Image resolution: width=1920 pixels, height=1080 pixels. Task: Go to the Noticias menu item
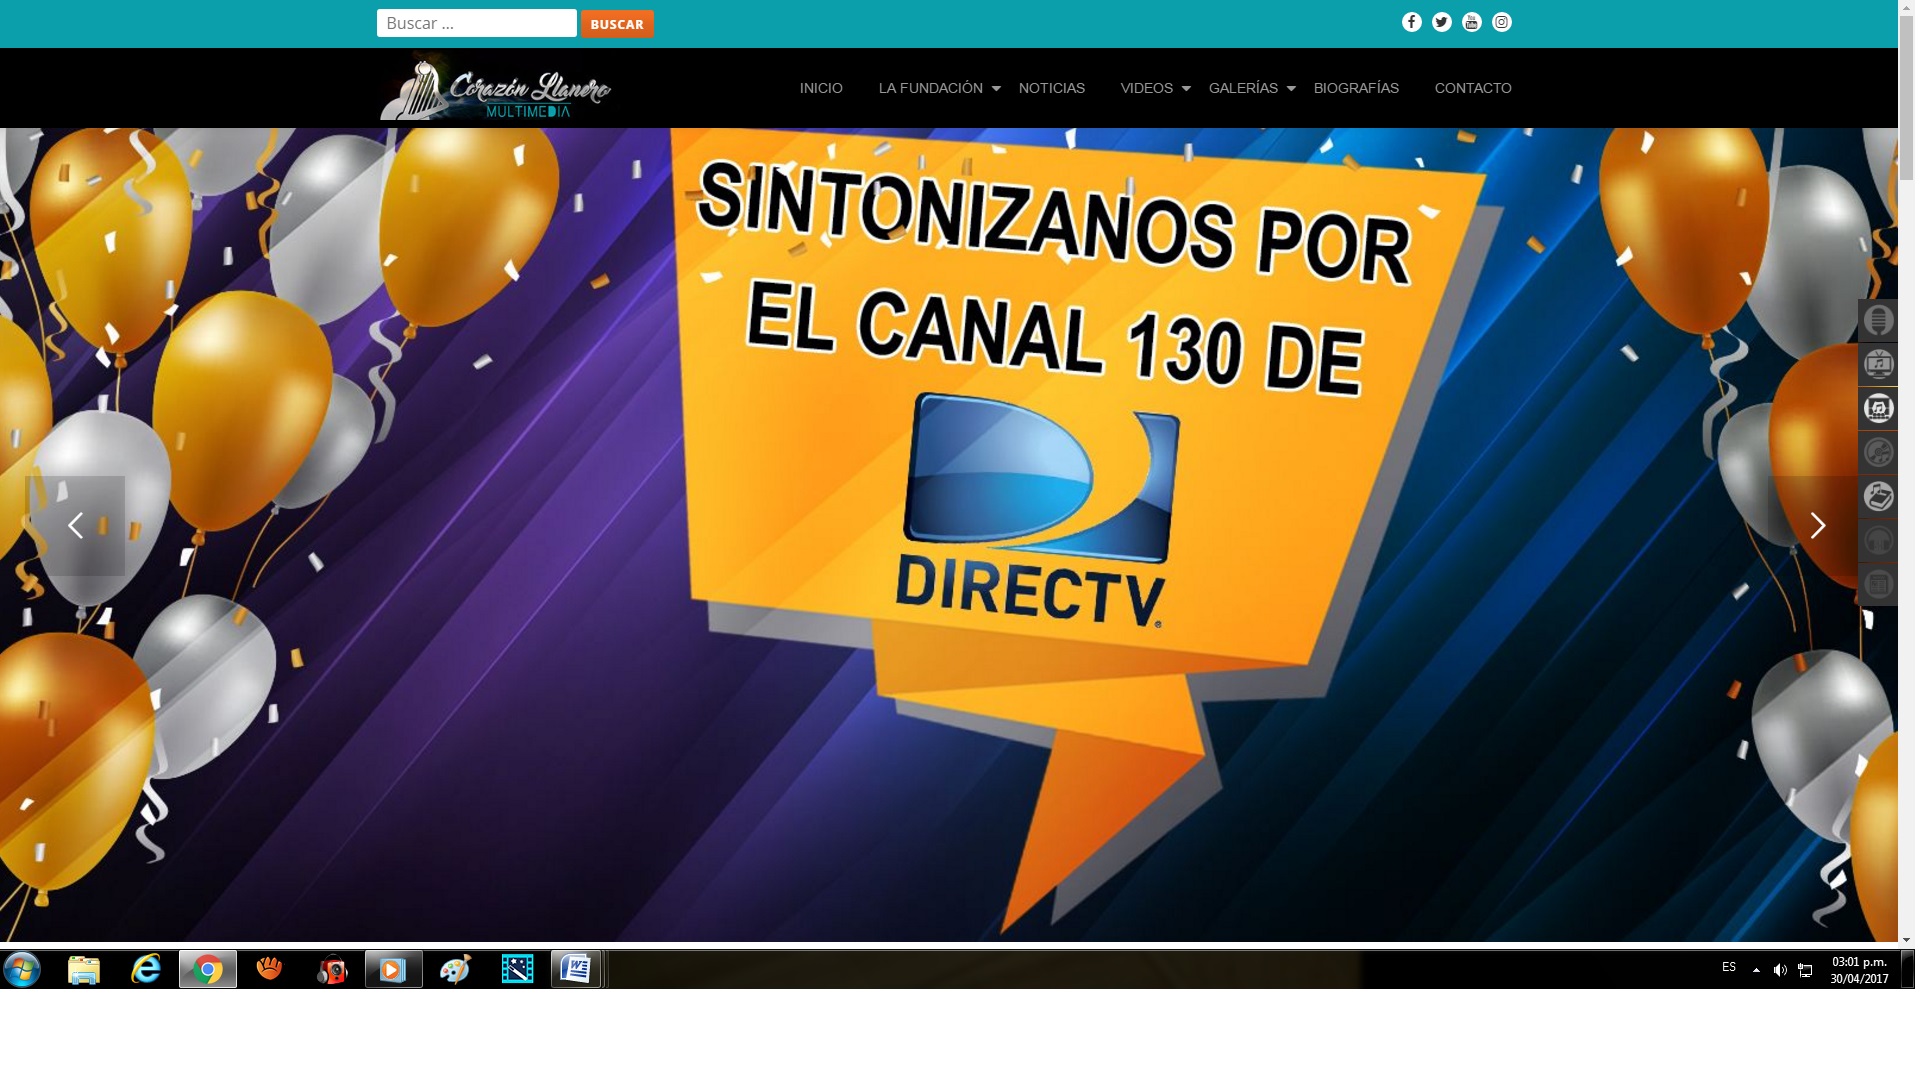pyautogui.click(x=1051, y=88)
